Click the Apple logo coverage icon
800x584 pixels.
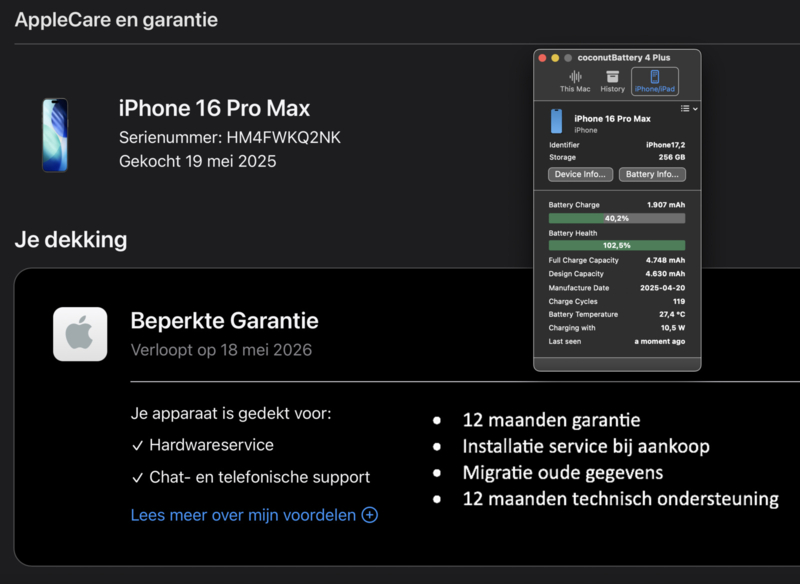tap(80, 334)
